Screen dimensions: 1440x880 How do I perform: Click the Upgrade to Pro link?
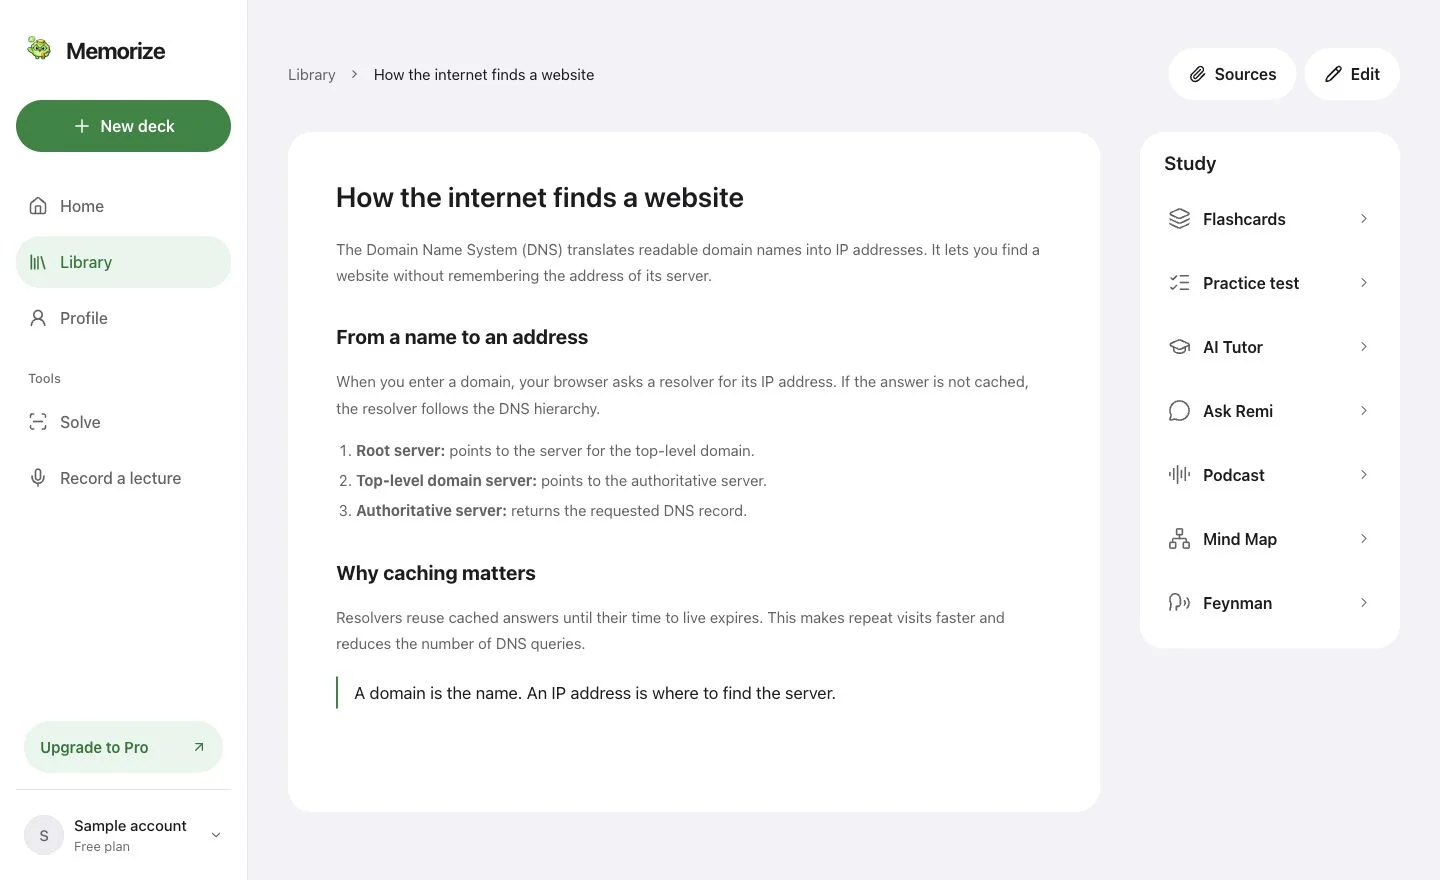pos(123,747)
